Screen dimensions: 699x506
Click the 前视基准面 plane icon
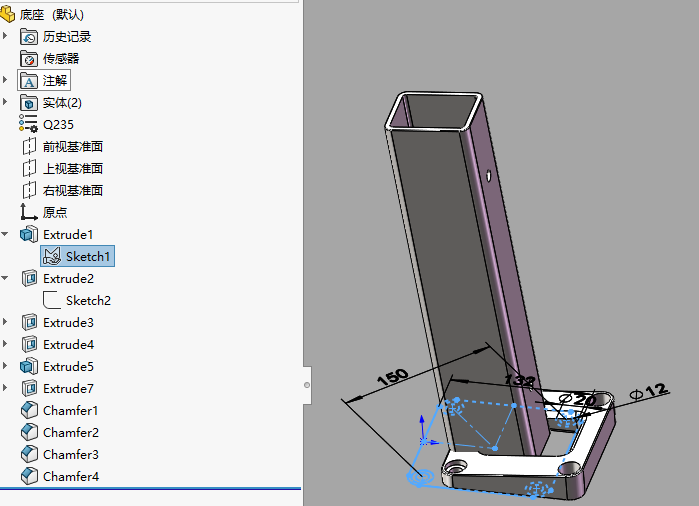(29, 146)
